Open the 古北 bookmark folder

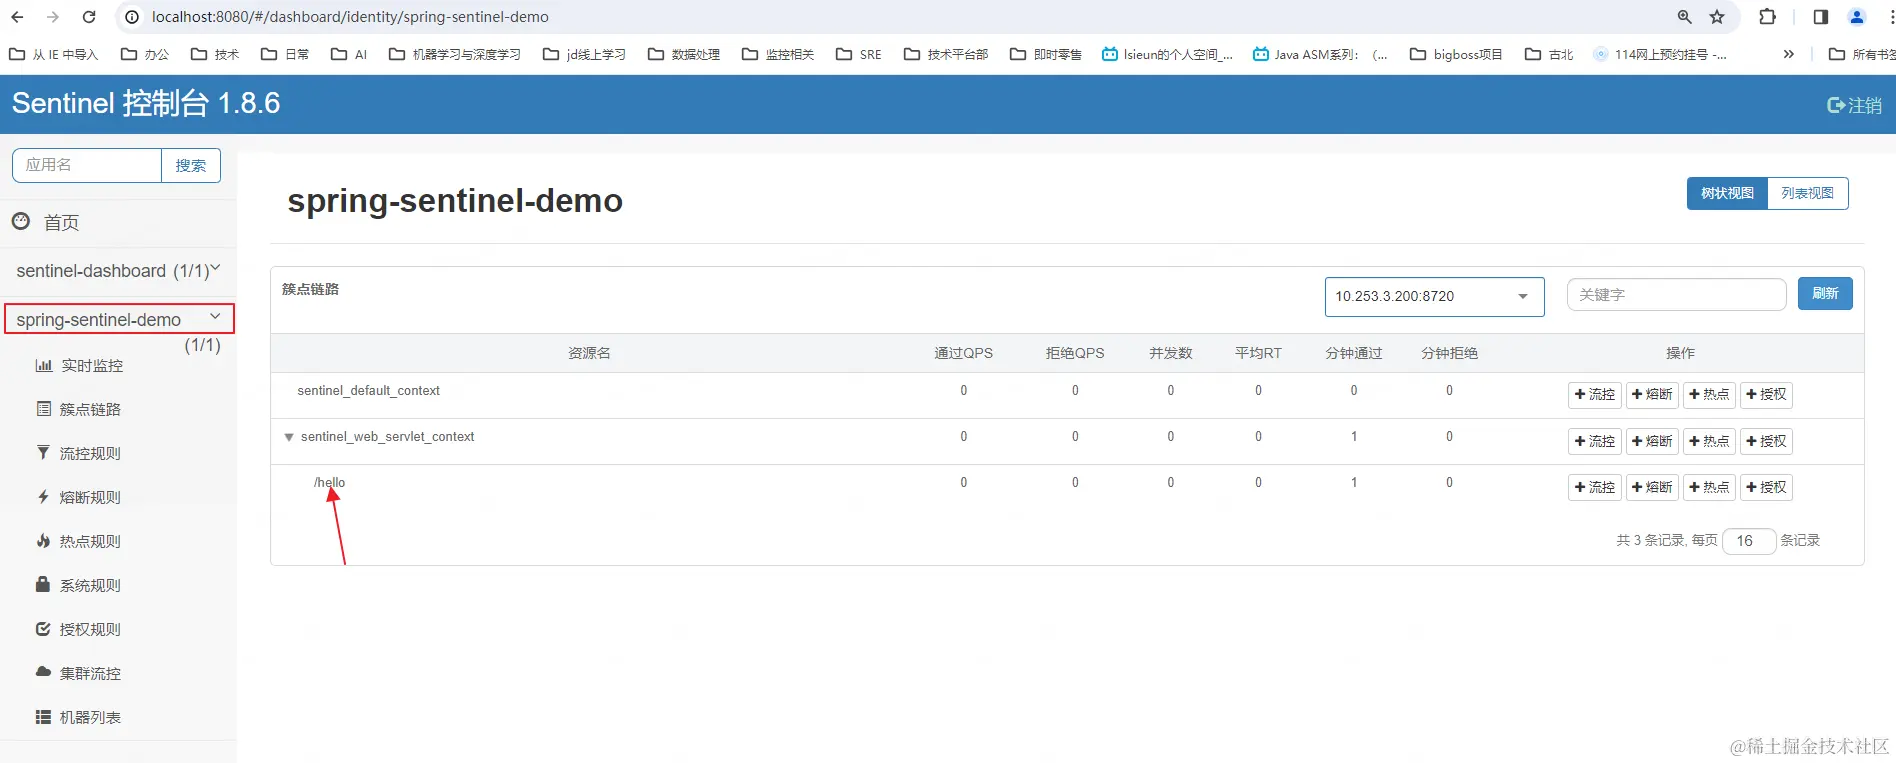point(1549,54)
